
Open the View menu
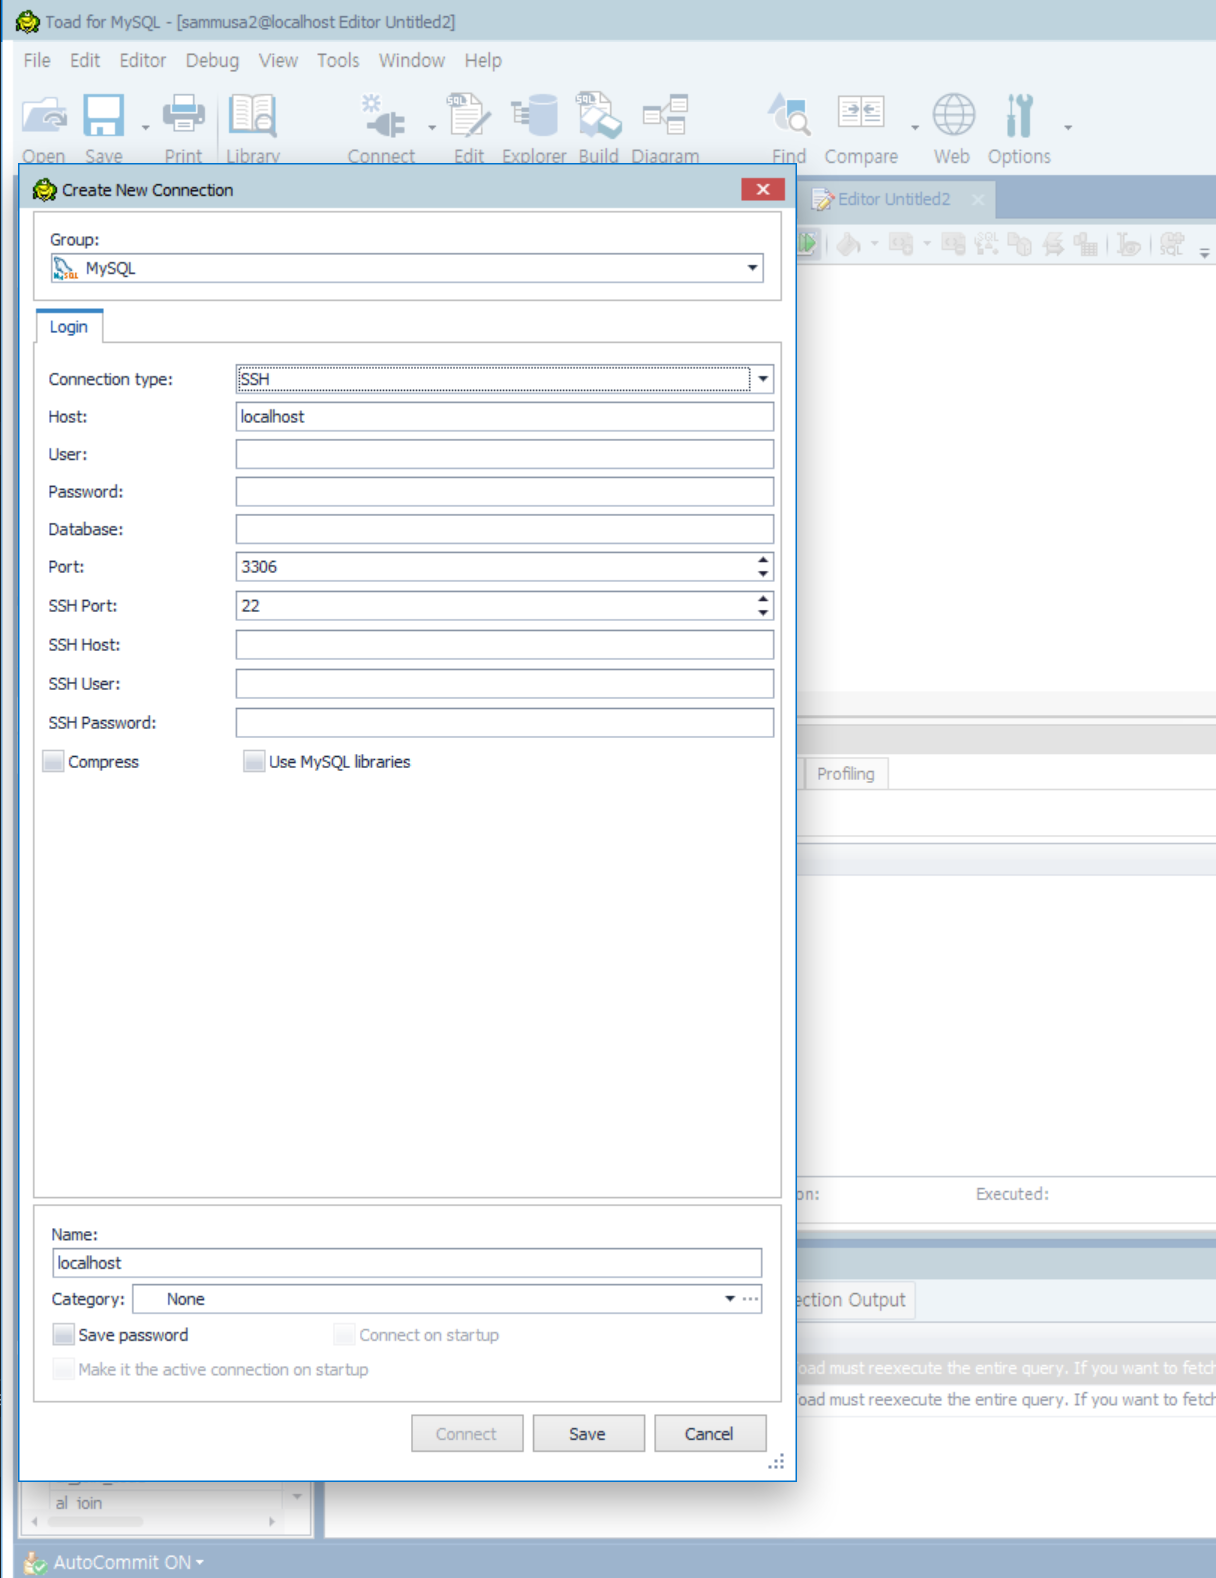[278, 60]
